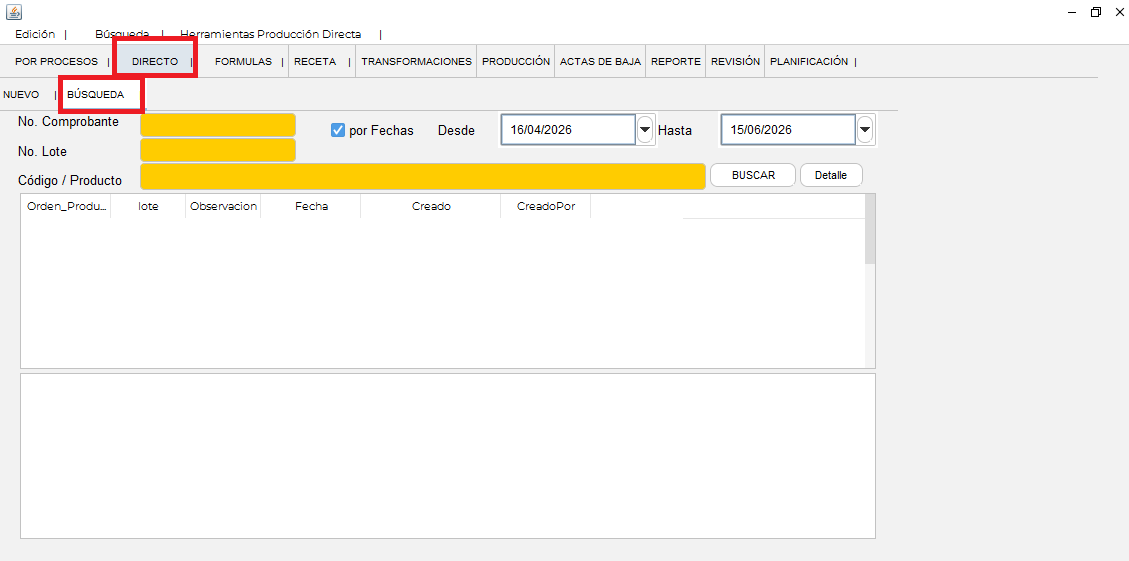
Task: Close the application window
Action: [1119, 12]
